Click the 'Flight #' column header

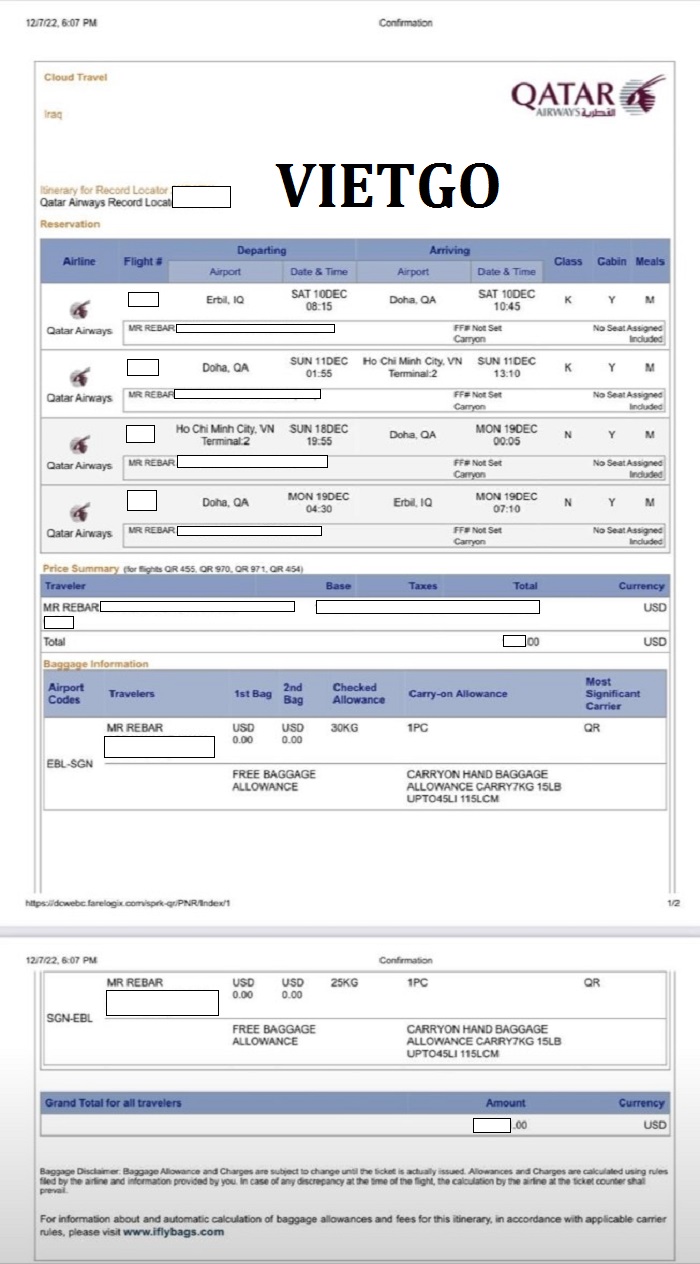tap(144, 261)
